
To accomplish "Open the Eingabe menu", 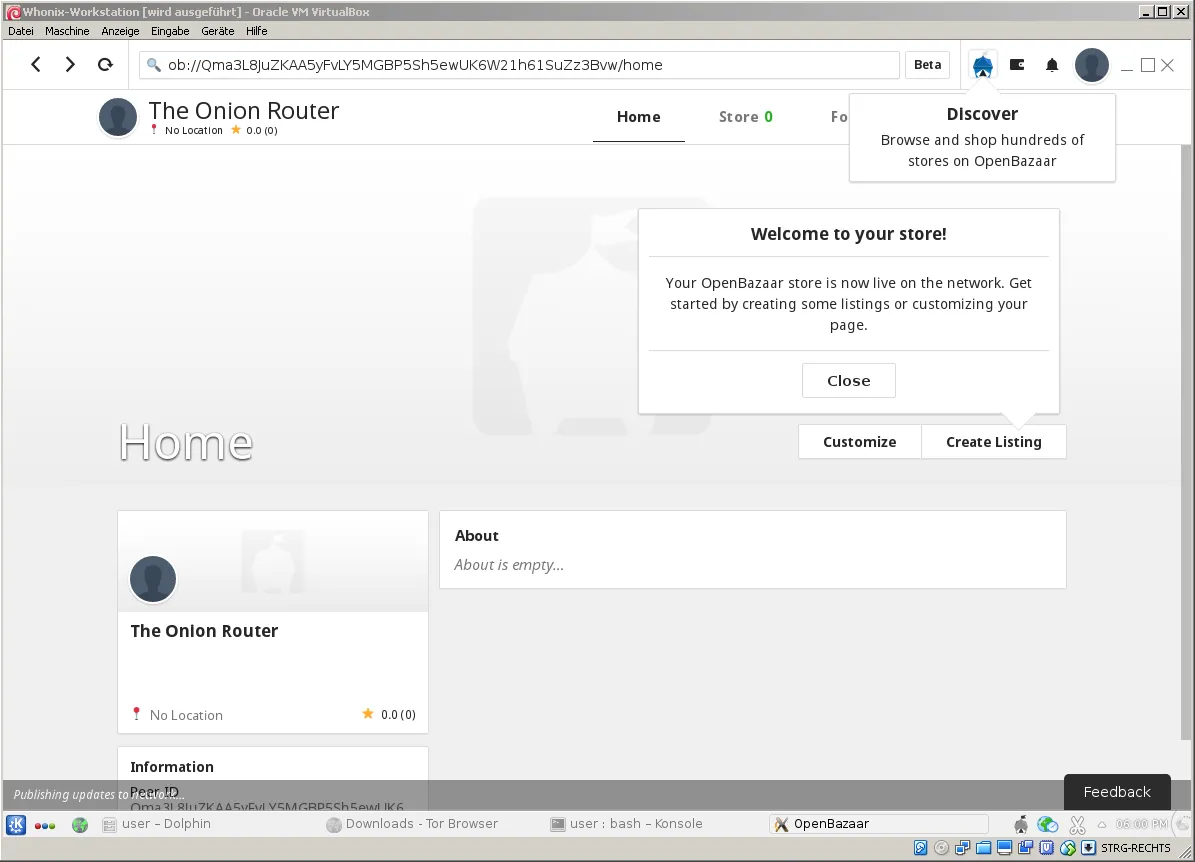I will point(170,31).
